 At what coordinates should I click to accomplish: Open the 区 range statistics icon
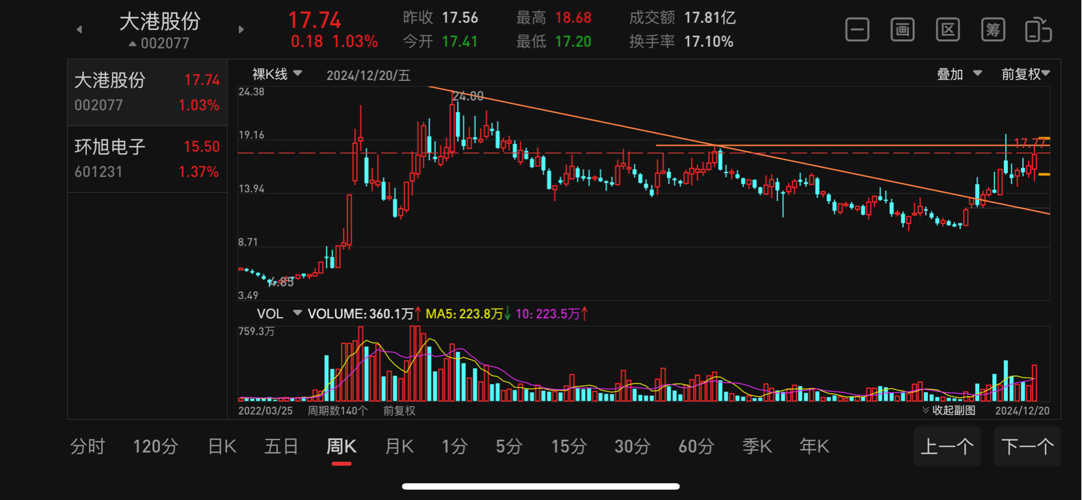[948, 30]
